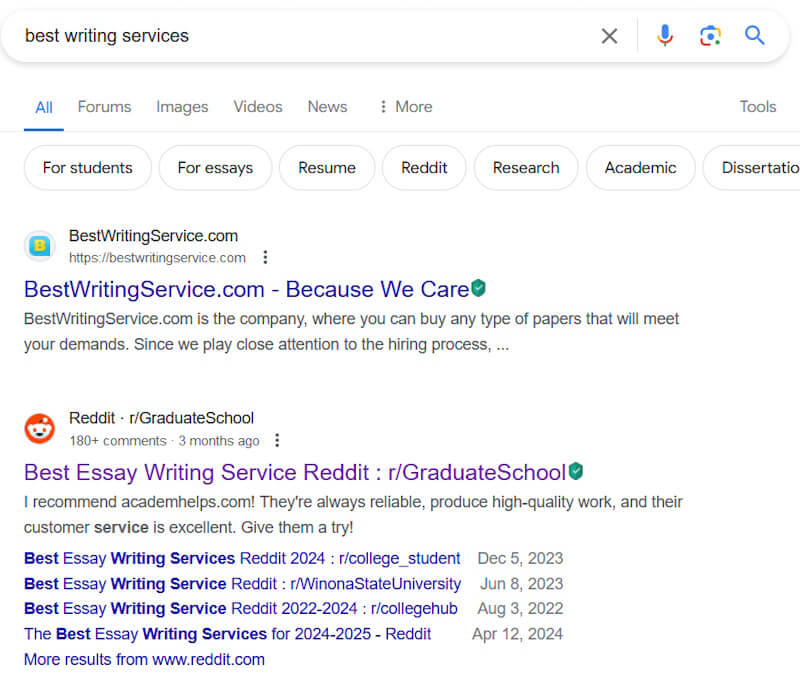This screenshot has height=686, width=800.
Task: Click More results from www.reddit.com
Action: (x=144, y=659)
